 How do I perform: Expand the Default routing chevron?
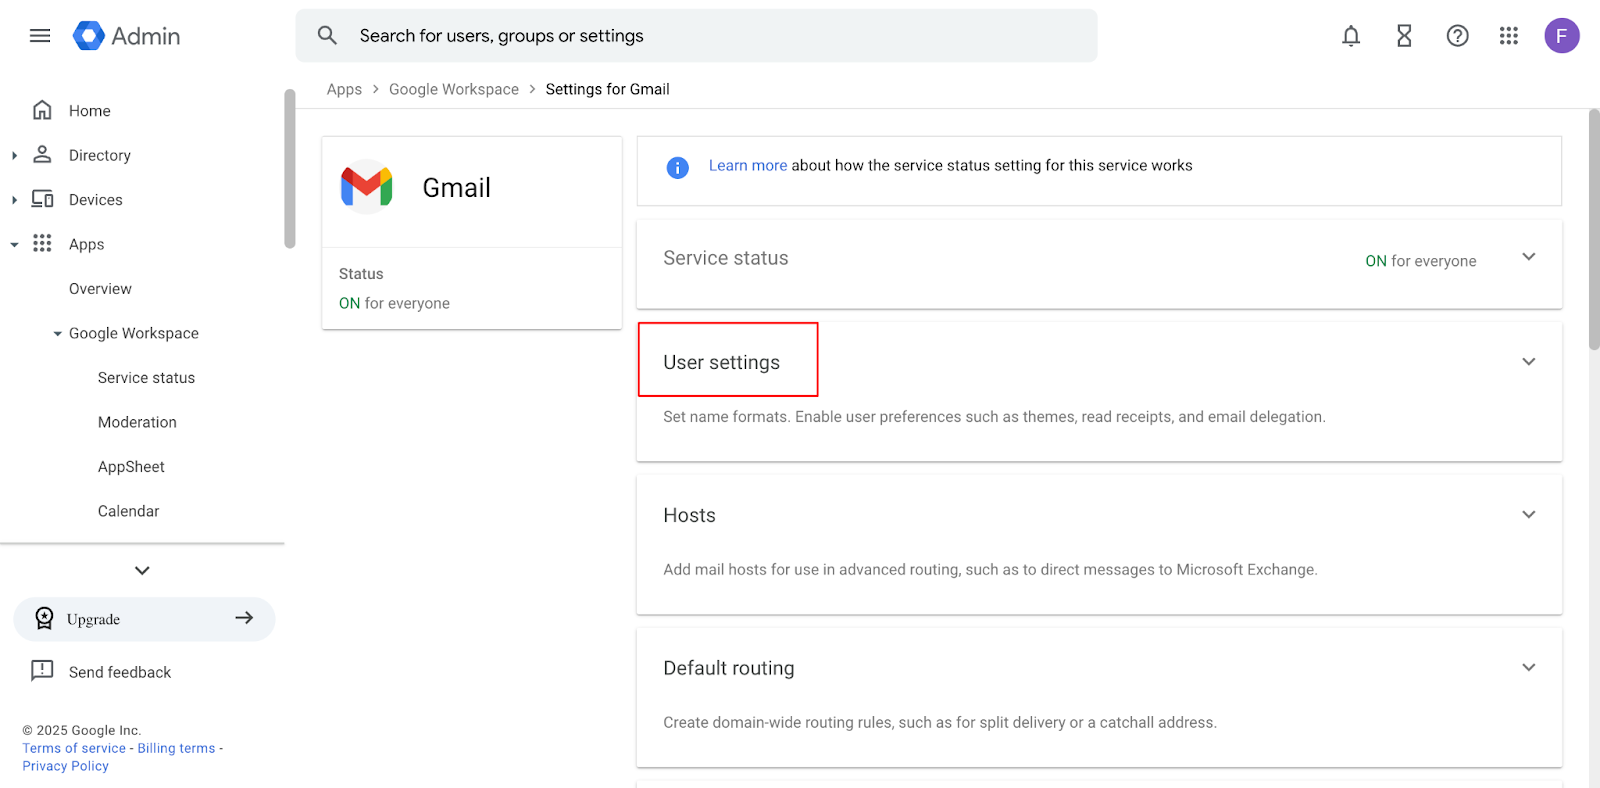point(1529,668)
